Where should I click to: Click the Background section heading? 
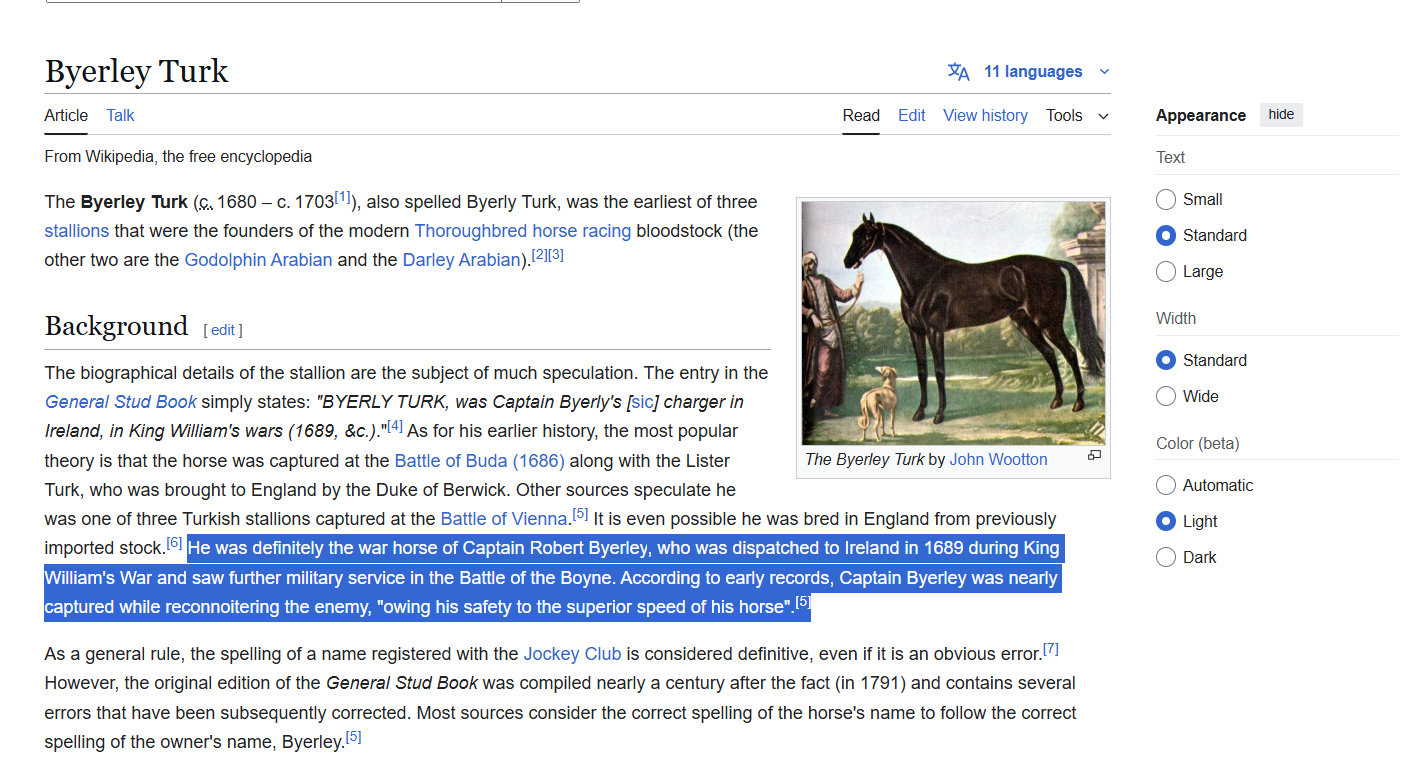[x=116, y=326]
